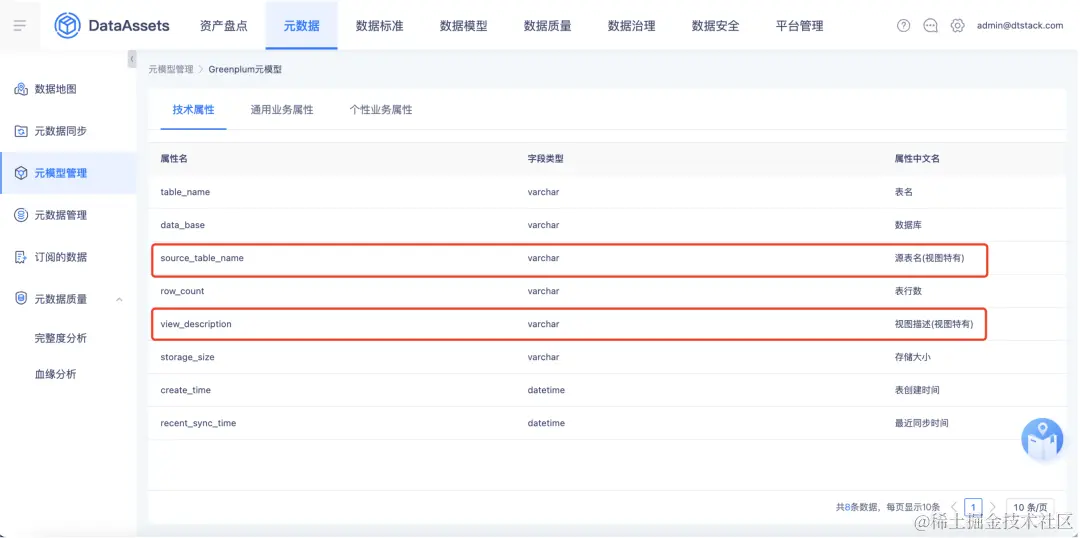Select the recent_sync_time cell
This screenshot has height=538, width=1080.
198,423
